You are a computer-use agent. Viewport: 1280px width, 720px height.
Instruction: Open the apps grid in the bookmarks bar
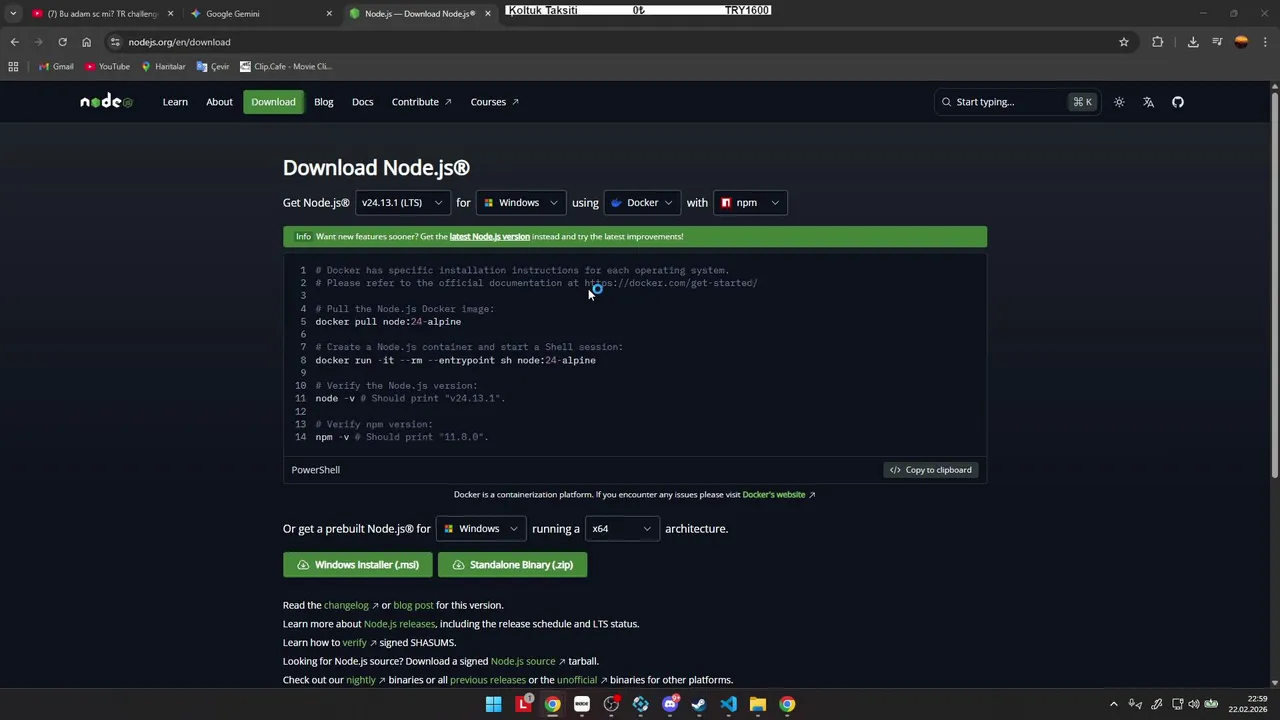(x=13, y=67)
